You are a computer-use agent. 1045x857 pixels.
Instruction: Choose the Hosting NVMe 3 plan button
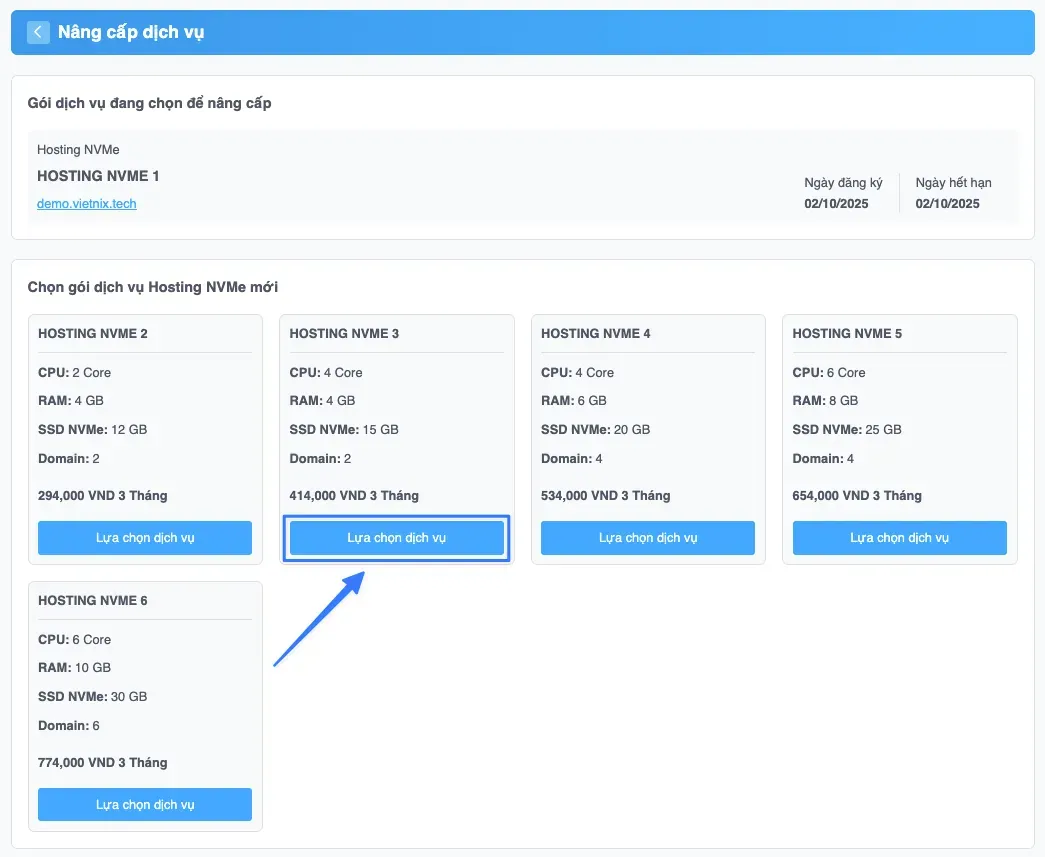pos(396,538)
